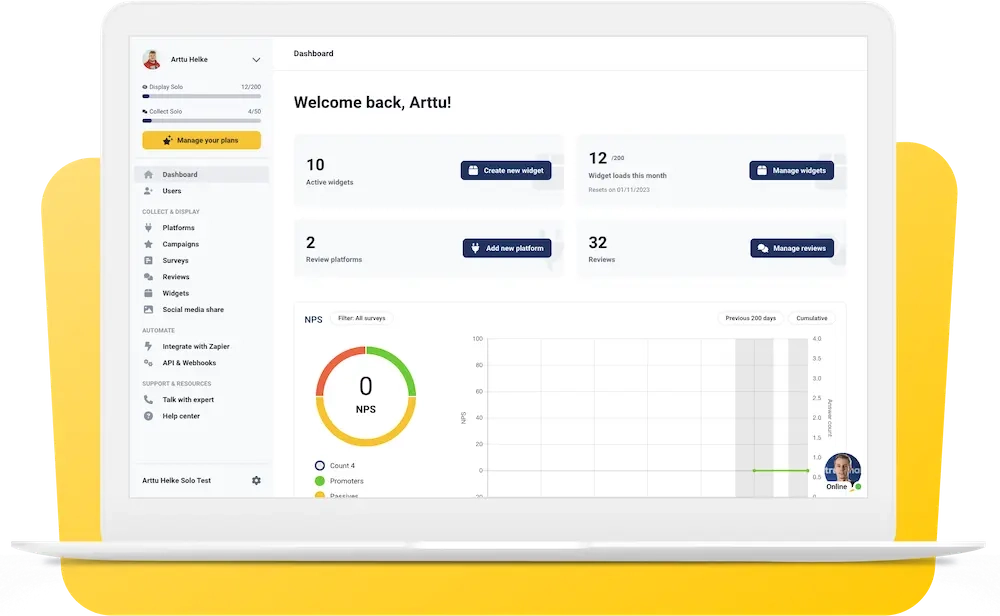Image resolution: width=1000 pixels, height=616 pixels.
Task: Open API & Webhooks menu item
Action: 189,363
